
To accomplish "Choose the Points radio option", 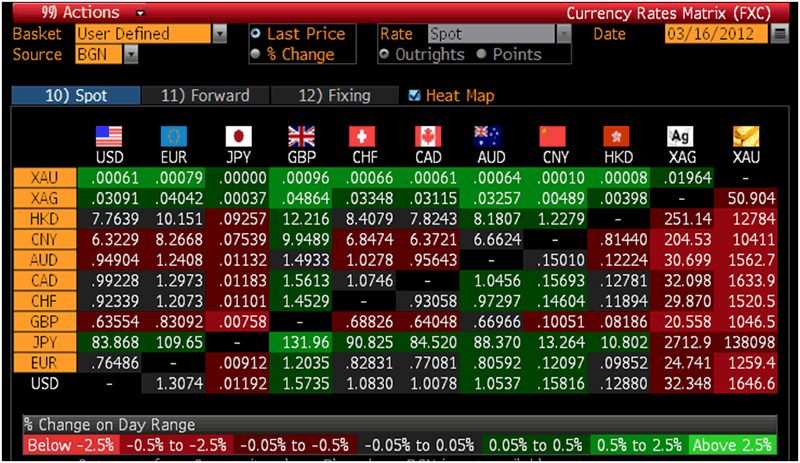I will pos(482,54).
